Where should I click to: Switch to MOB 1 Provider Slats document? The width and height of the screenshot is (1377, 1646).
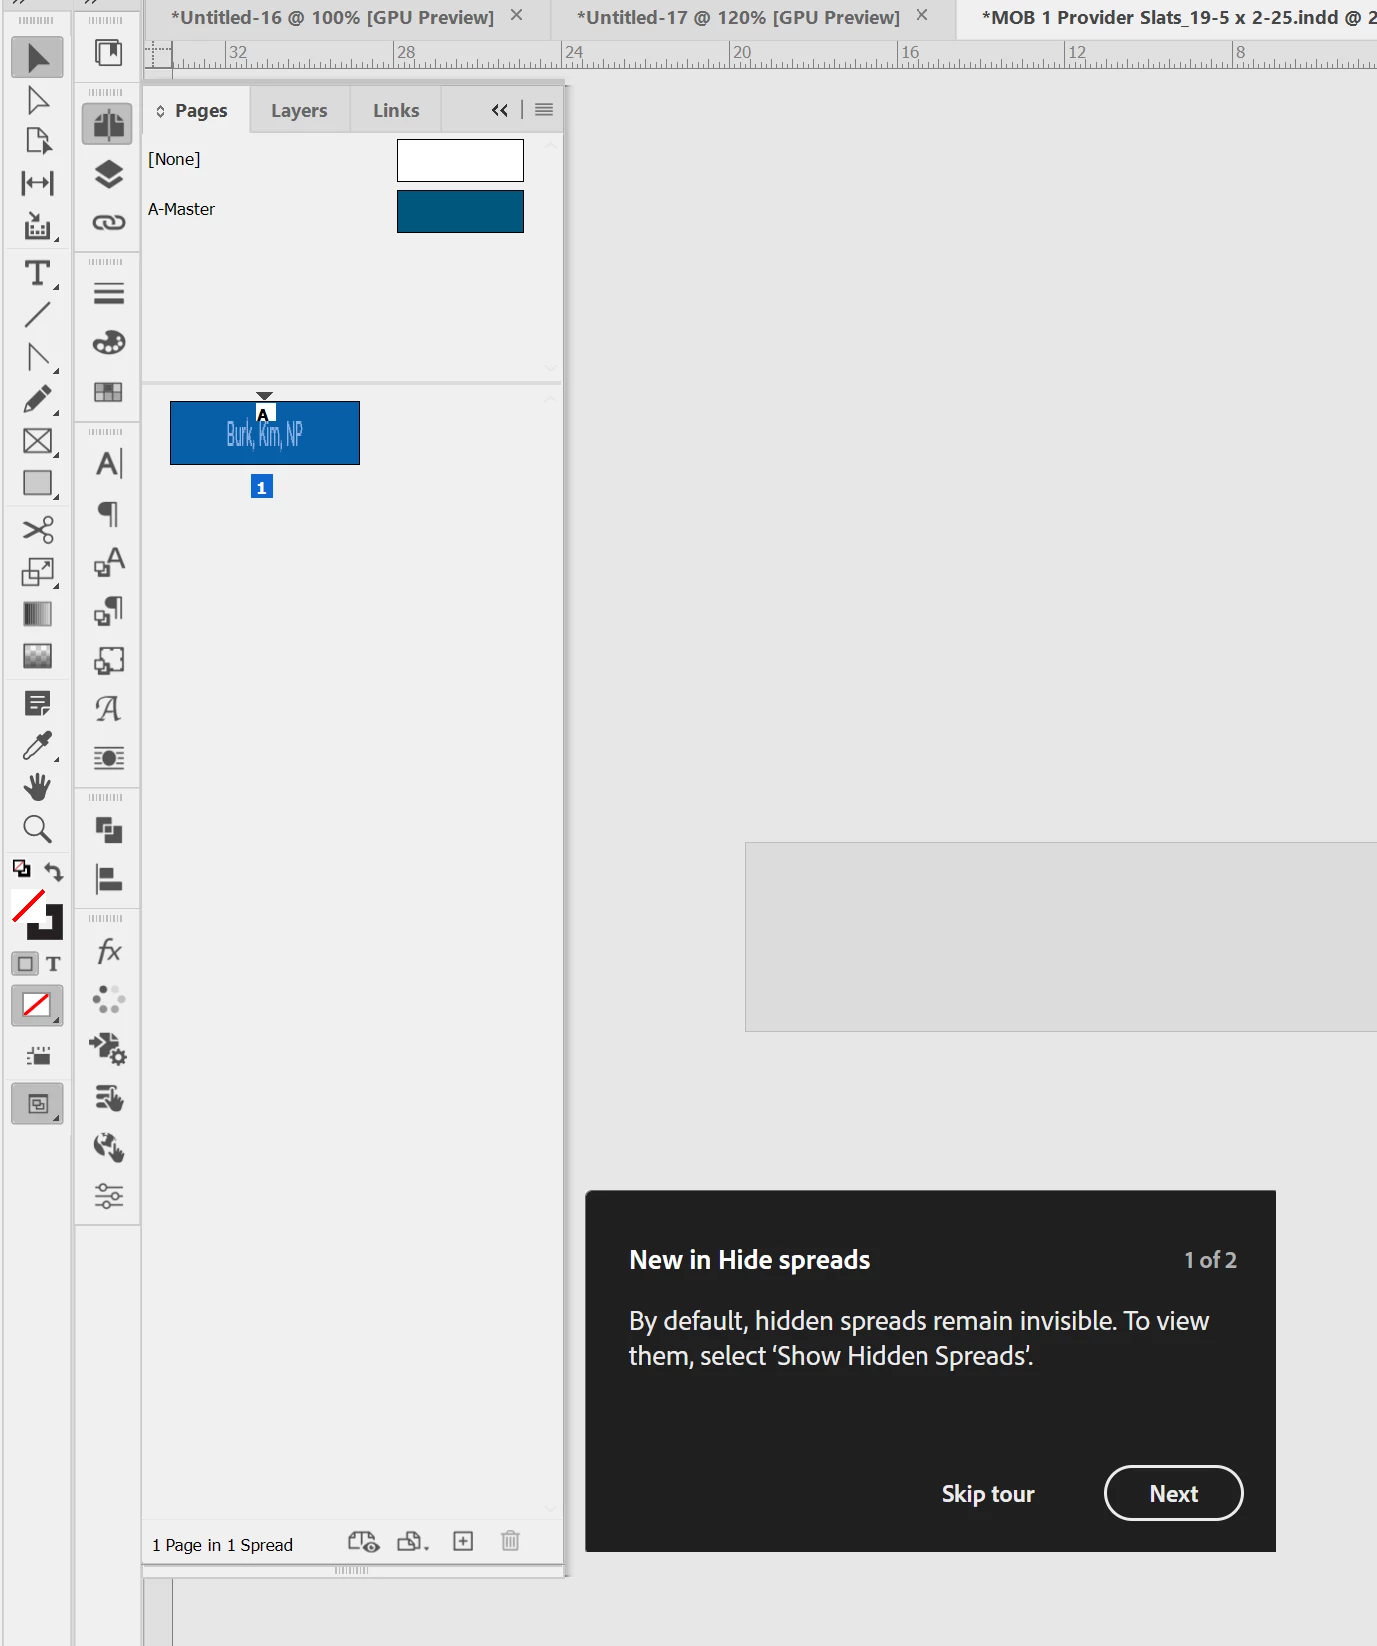pyautogui.click(x=1178, y=17)
